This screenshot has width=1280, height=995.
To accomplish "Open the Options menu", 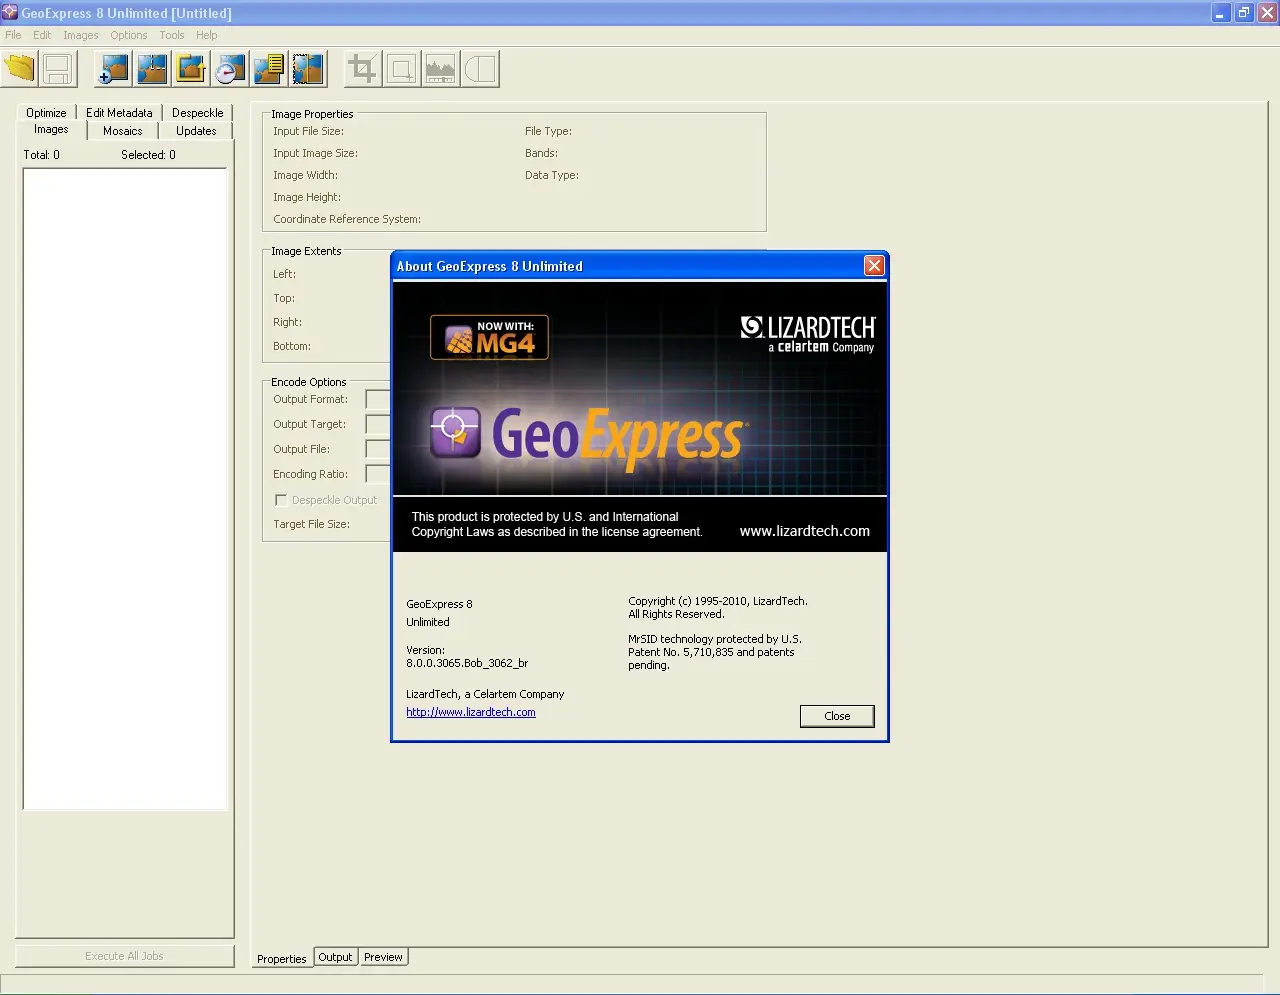I will [x=129, y=35].
